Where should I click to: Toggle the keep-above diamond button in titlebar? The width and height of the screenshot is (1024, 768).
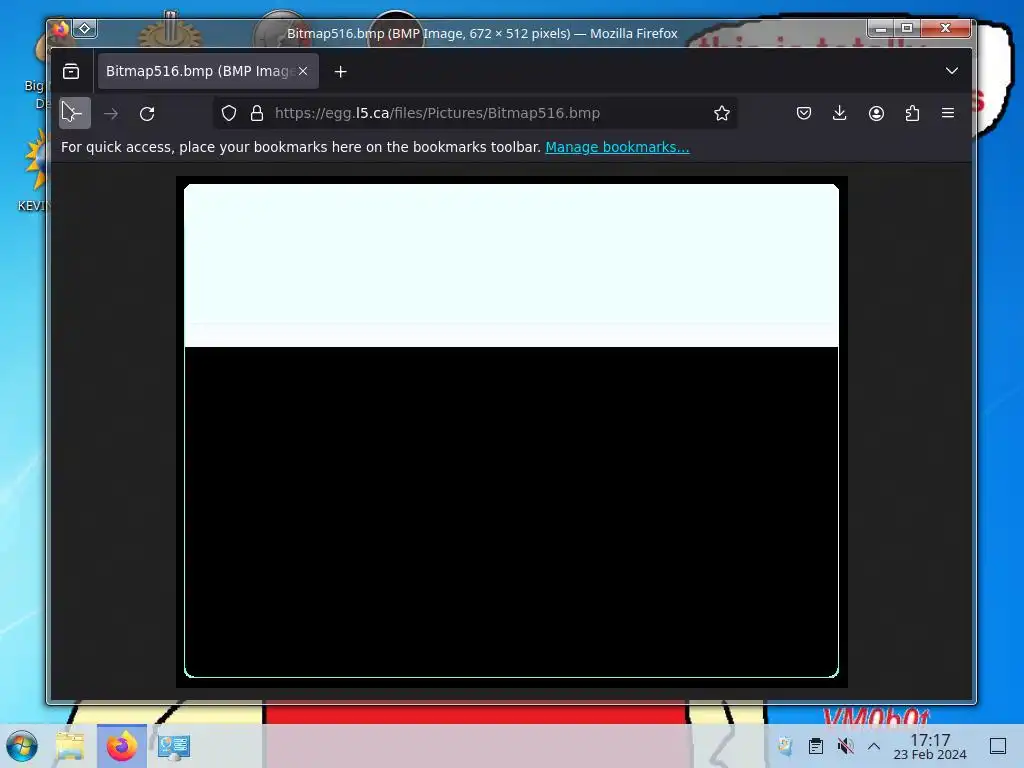(x=84, y=28)
